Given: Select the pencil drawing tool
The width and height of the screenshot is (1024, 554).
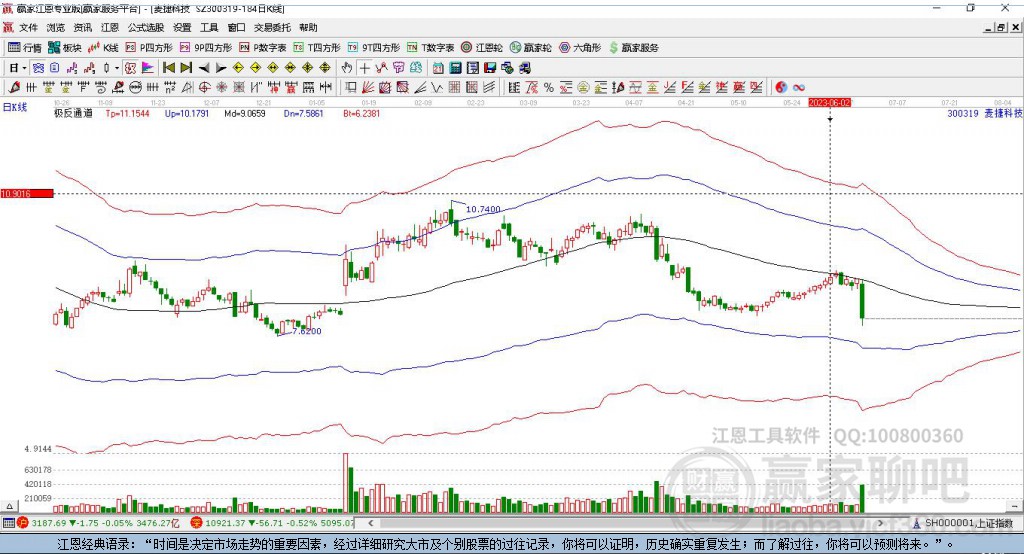Looking at the screenshot, I should 14,88.
